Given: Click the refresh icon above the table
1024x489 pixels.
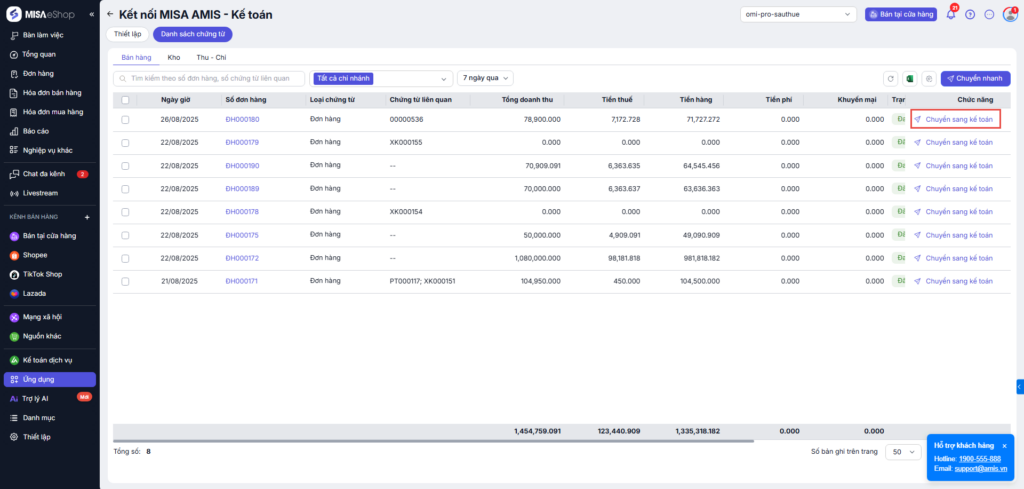Looking at the screenshot, I should [891, 78].
